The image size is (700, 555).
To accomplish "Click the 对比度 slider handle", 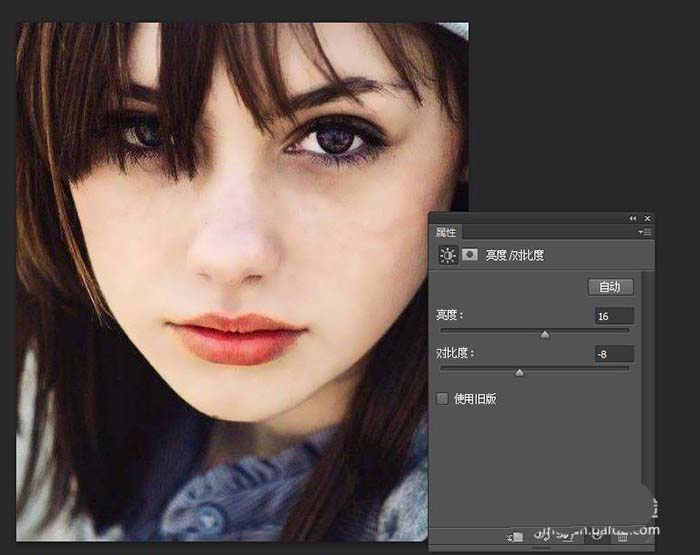I will coord(519,372).
